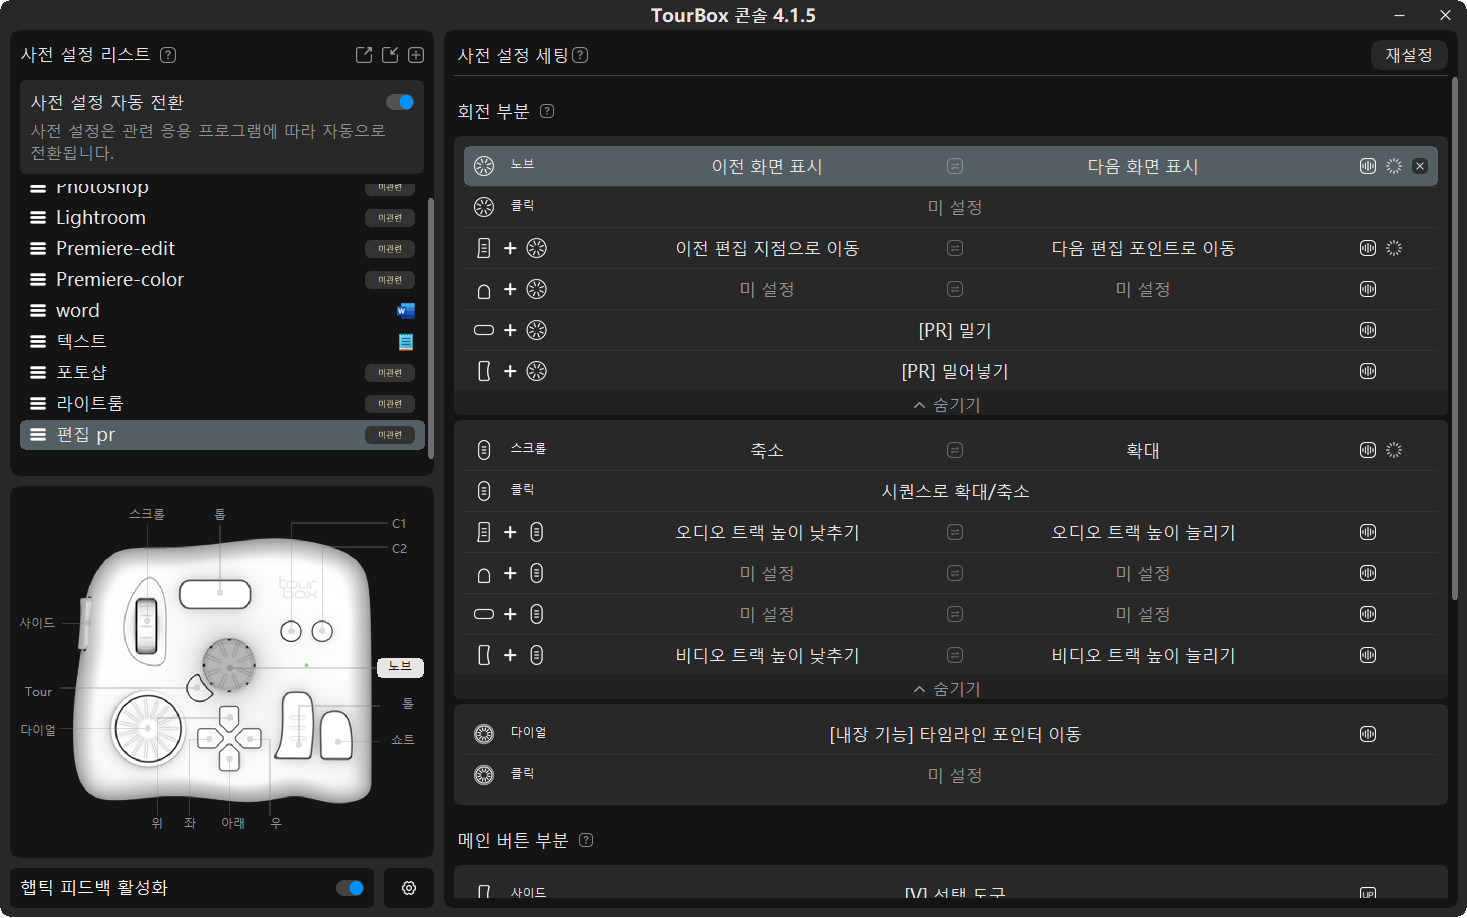Swap icon between 비디오 트랙 높이 낮추기 and 늘리기
1467x918 pixels.
coord(955,655)
